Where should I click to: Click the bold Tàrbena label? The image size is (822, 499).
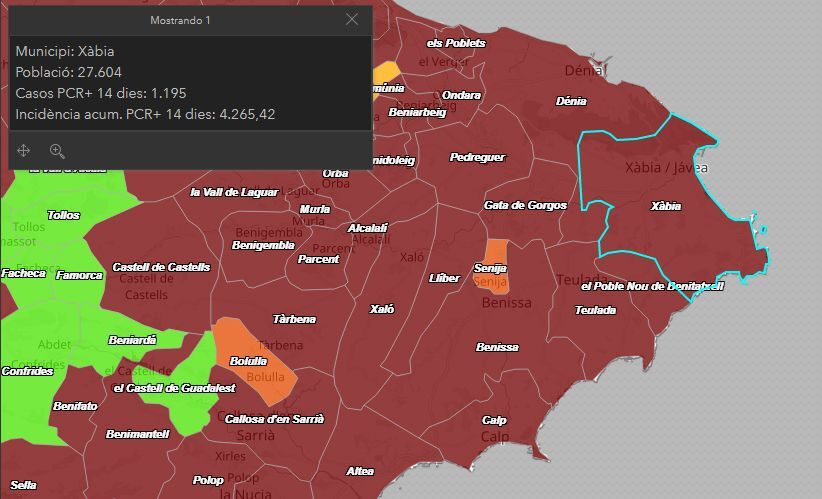point(294,319)
